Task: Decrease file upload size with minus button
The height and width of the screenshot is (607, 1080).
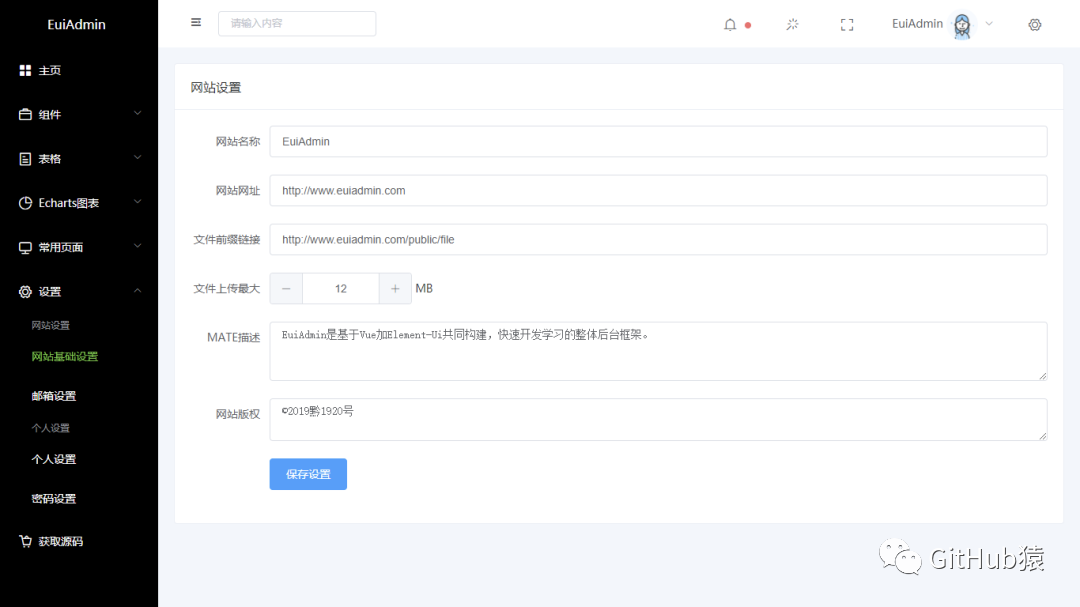Action: pyautogui.click(x=286, y=289)
